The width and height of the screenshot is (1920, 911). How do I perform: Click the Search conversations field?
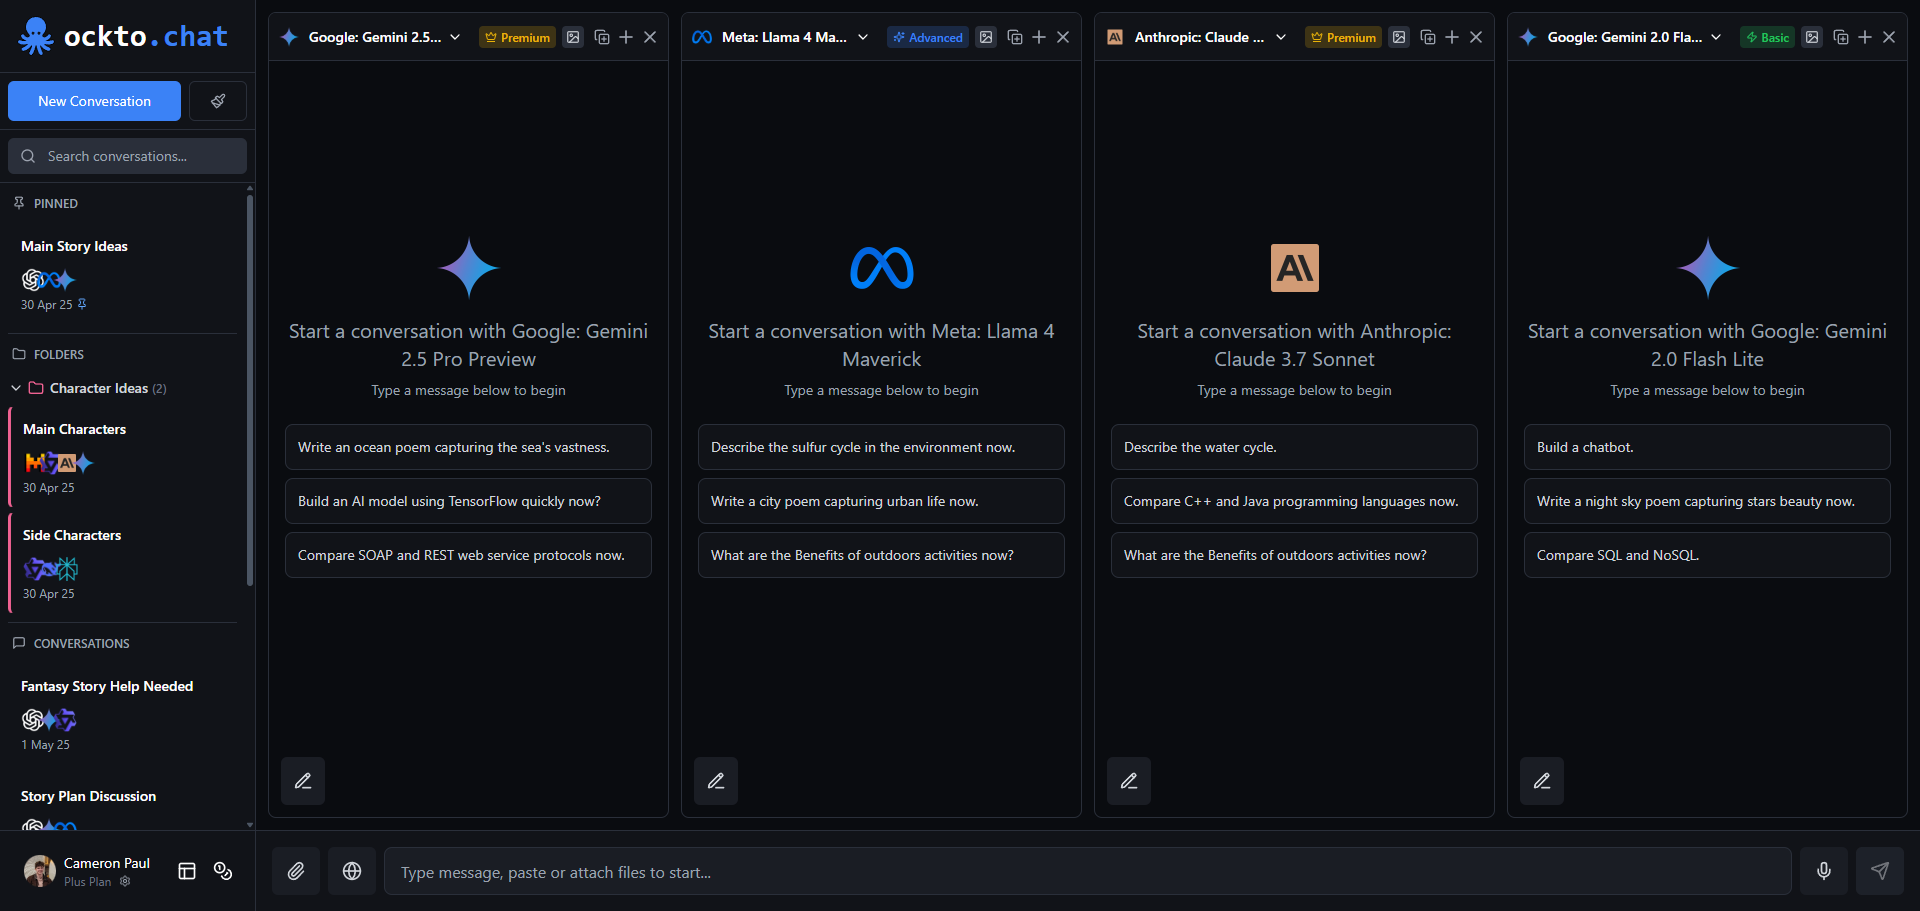click(x=127, y=156)
